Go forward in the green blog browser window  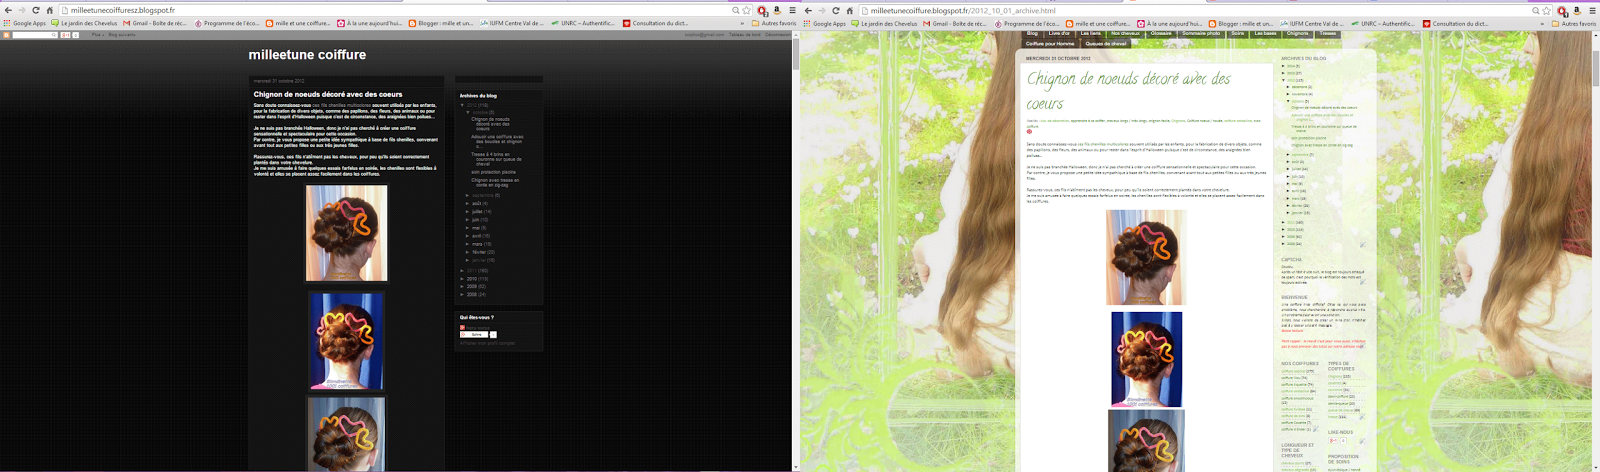pos(821,10)
